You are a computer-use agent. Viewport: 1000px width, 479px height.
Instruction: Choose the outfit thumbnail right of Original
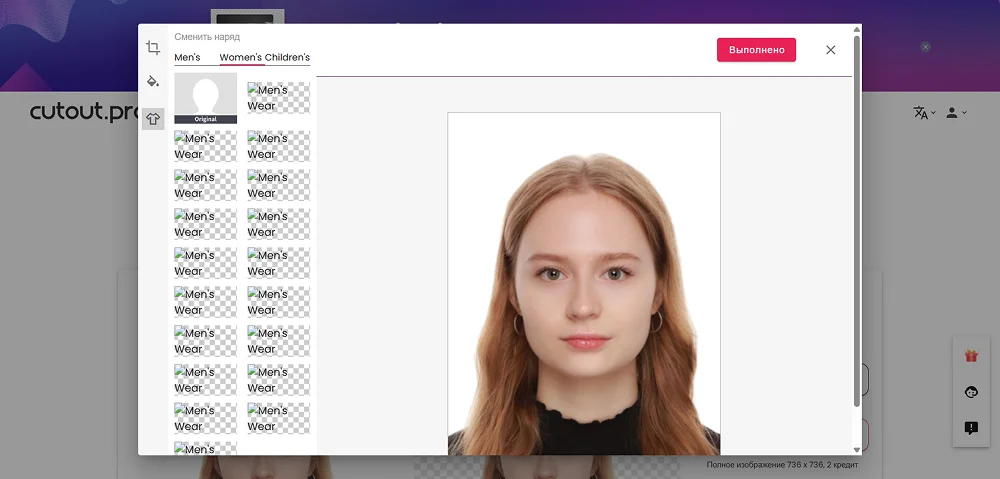pyautogui.click(x=278, y=98)
